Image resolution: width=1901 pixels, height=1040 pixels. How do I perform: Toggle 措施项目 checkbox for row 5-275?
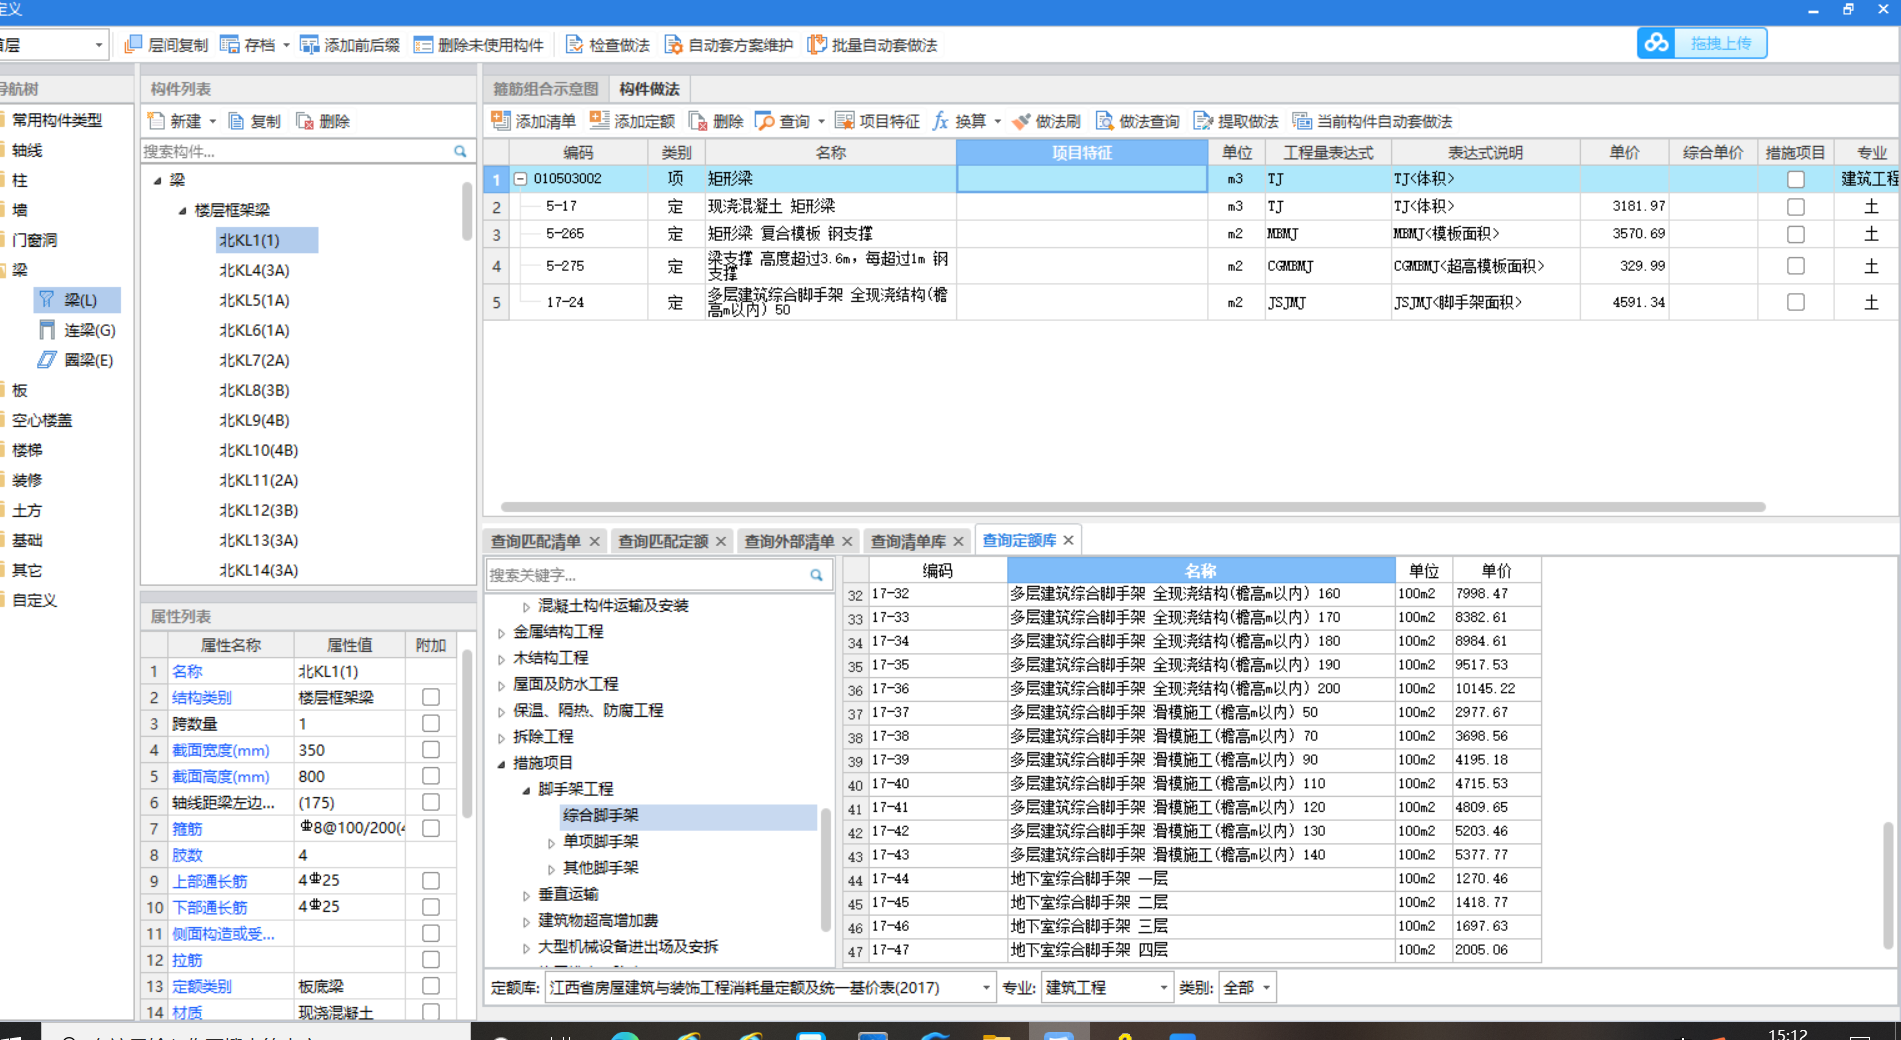point(1796,266)
